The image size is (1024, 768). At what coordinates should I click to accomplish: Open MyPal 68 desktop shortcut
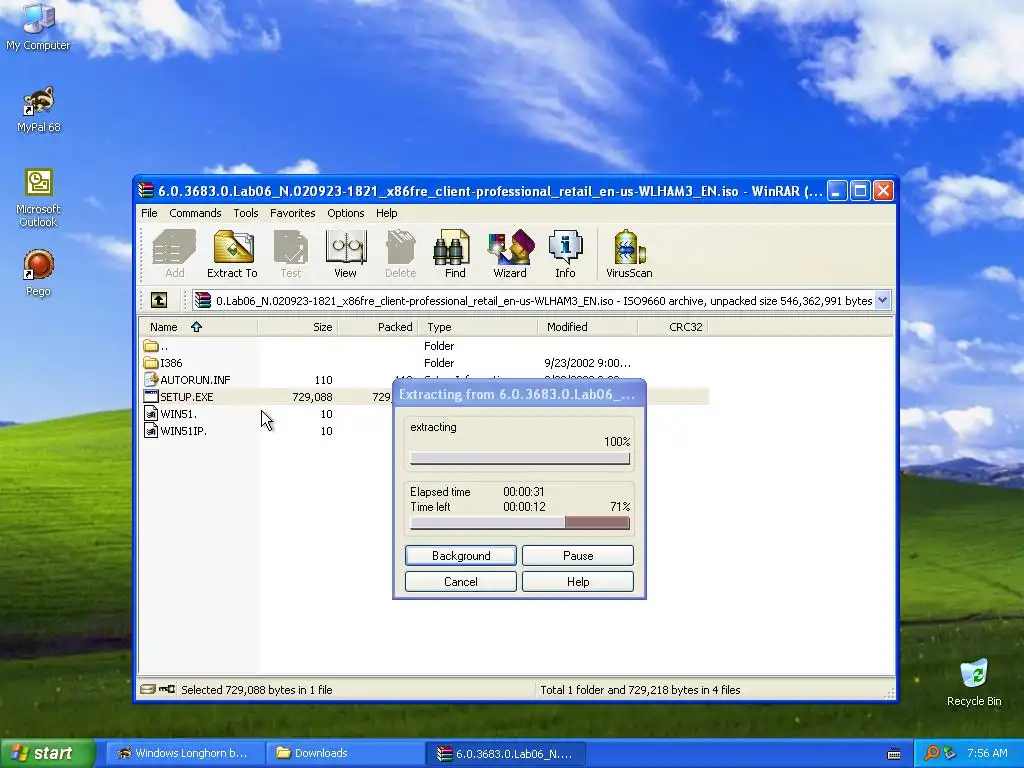tap(39, 110)
